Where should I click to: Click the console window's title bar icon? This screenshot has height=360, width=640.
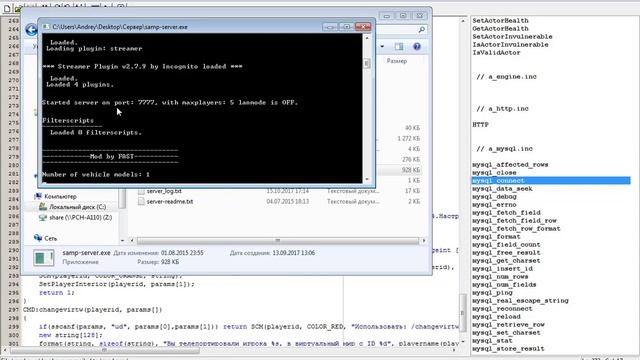point(46,27)
